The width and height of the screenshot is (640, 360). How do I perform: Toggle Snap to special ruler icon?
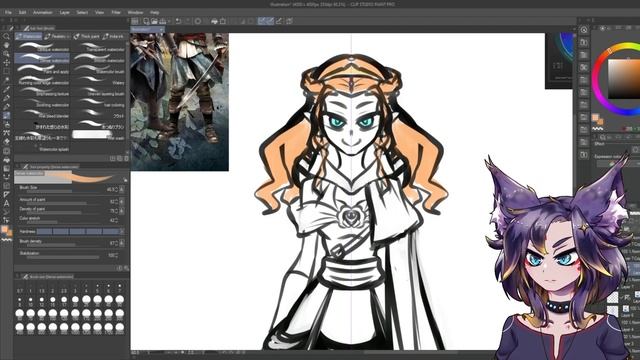coord(270,21)
